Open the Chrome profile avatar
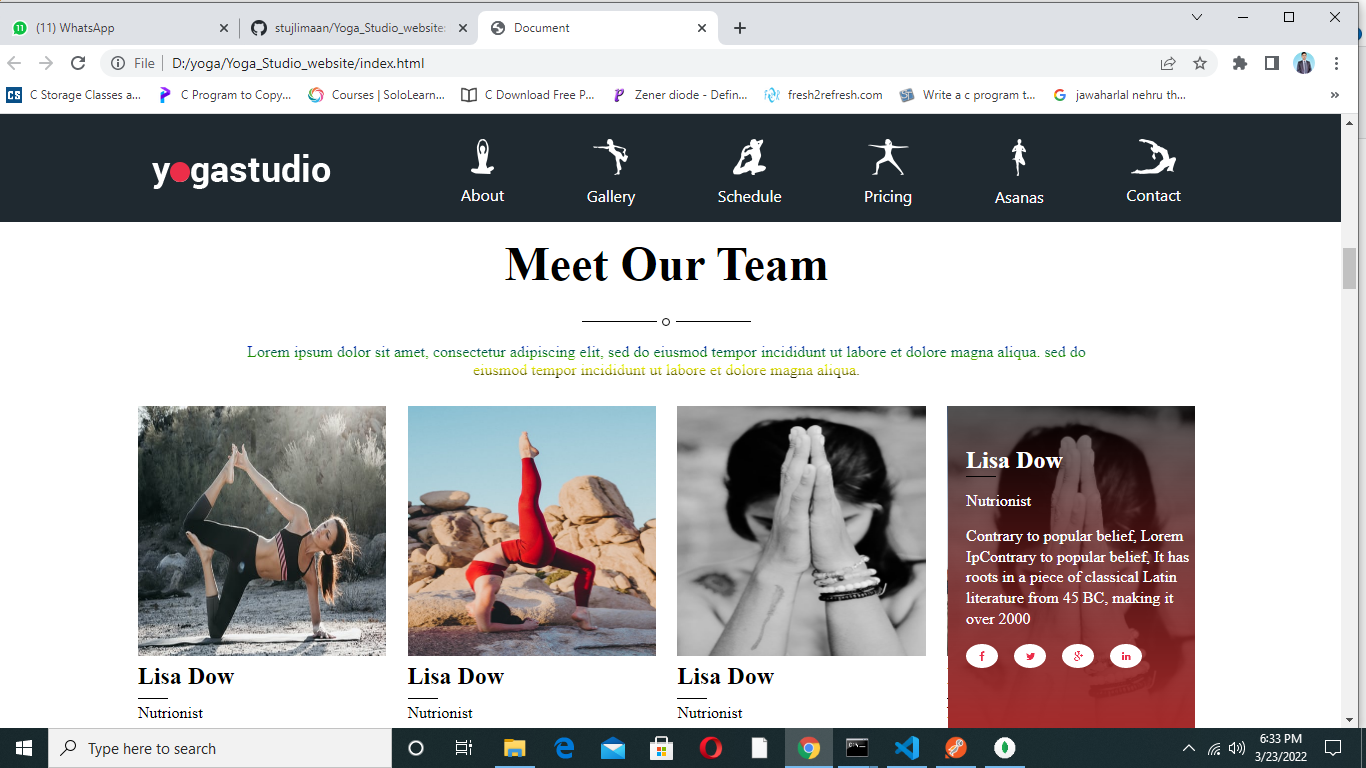 point(1304,63)
